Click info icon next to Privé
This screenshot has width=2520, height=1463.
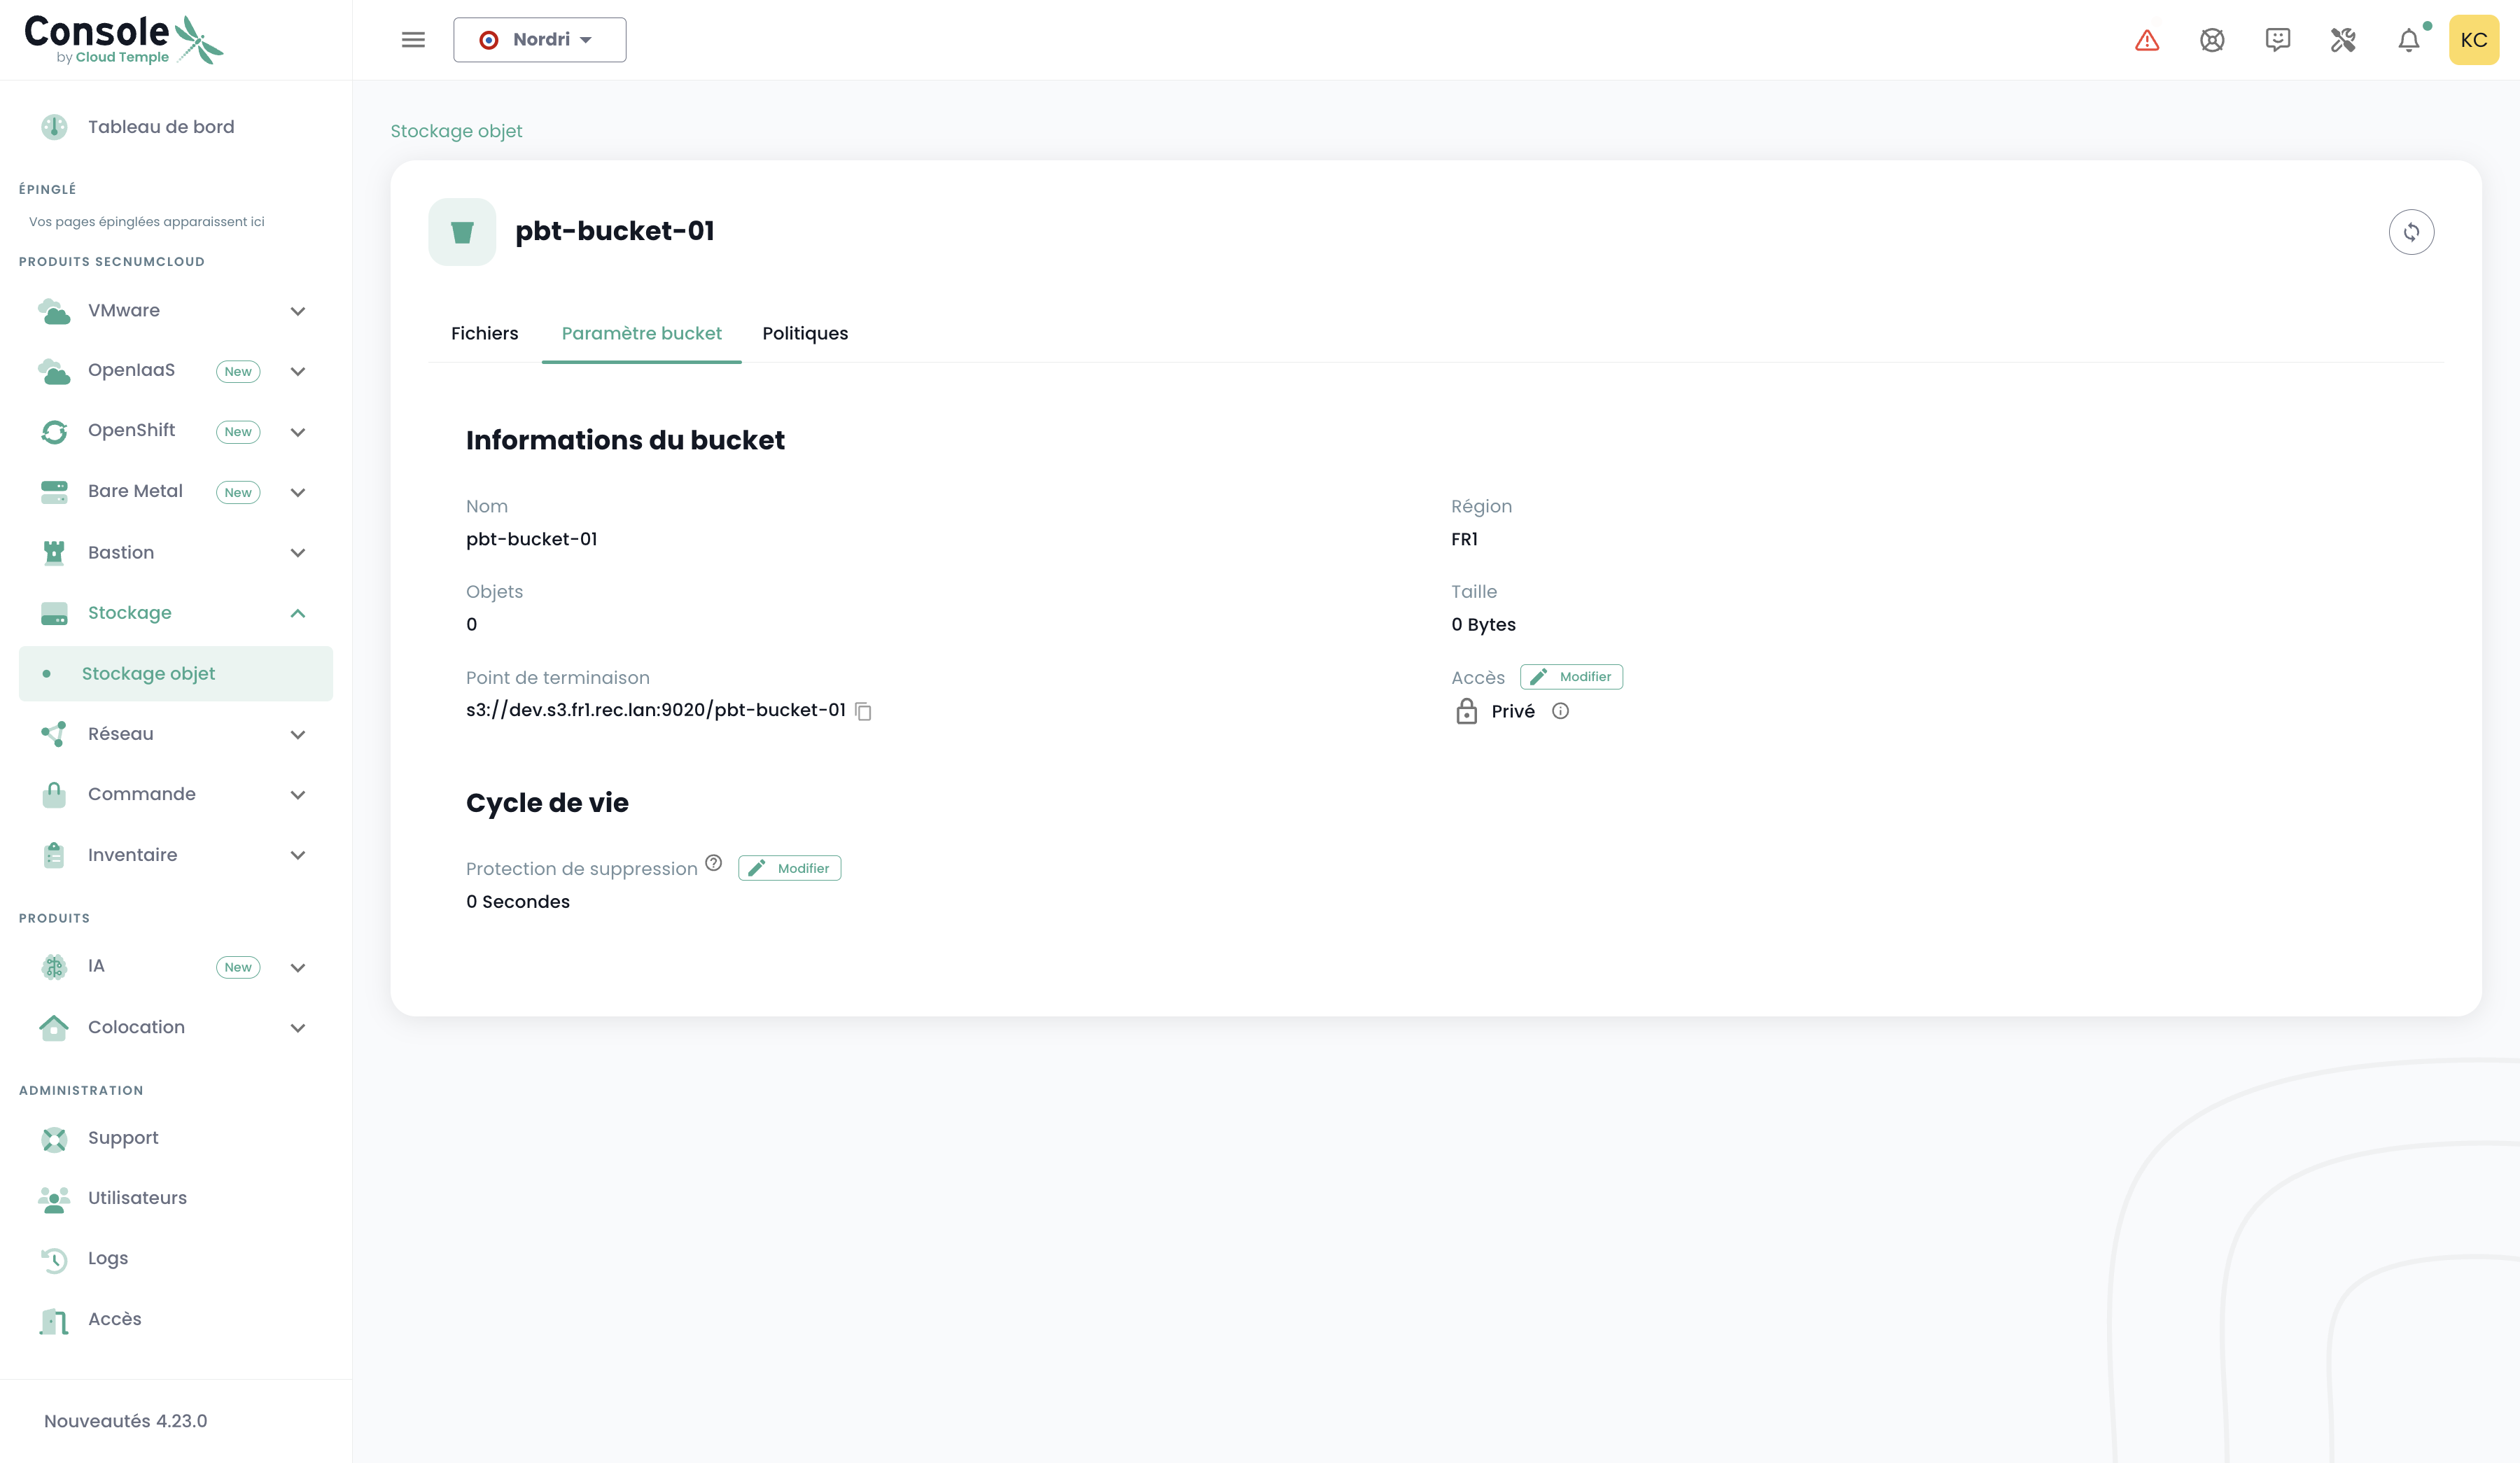(x=1560, y=711)
